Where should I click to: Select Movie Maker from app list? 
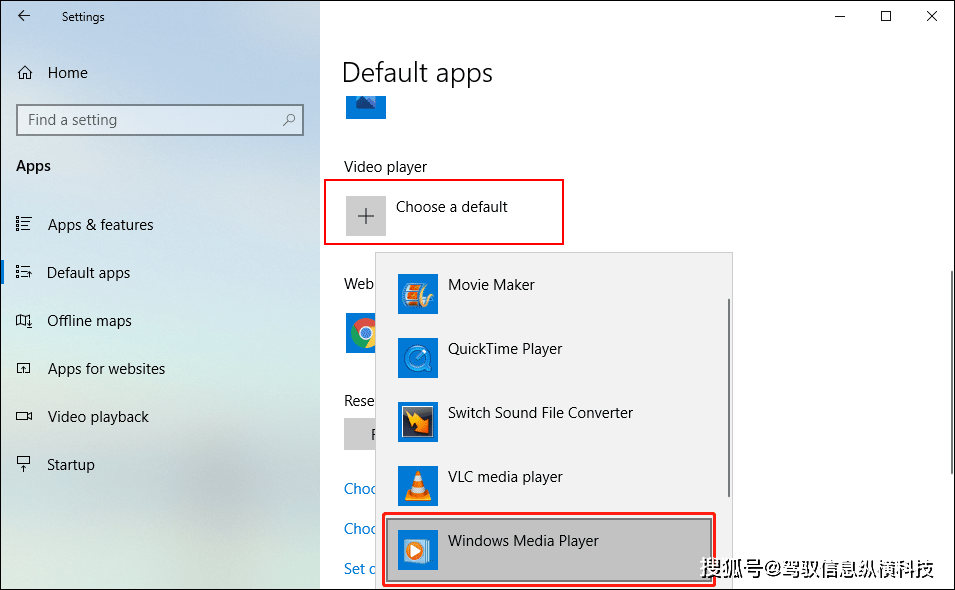click(491, 285)
